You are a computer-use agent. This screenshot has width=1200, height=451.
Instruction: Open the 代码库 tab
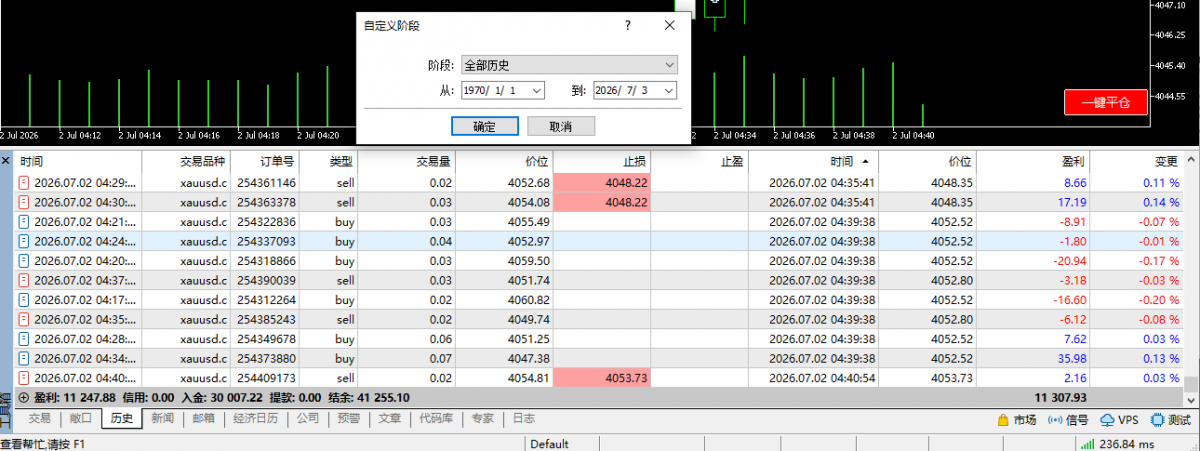pos(437,419)
